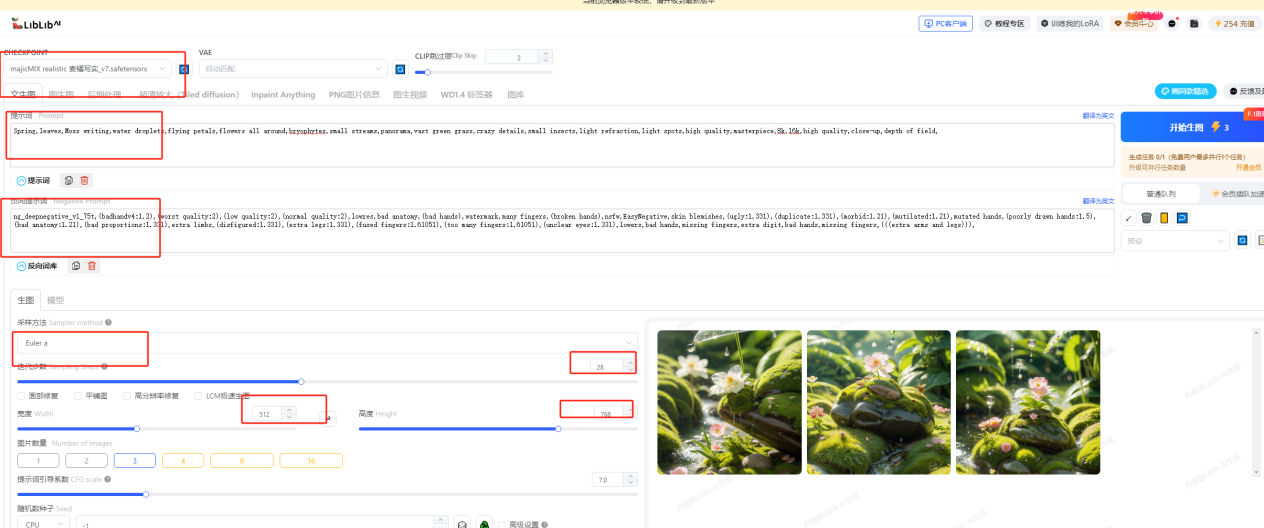Open the 教程专区 tutorials button
1264x528 pixels.
1005,23
